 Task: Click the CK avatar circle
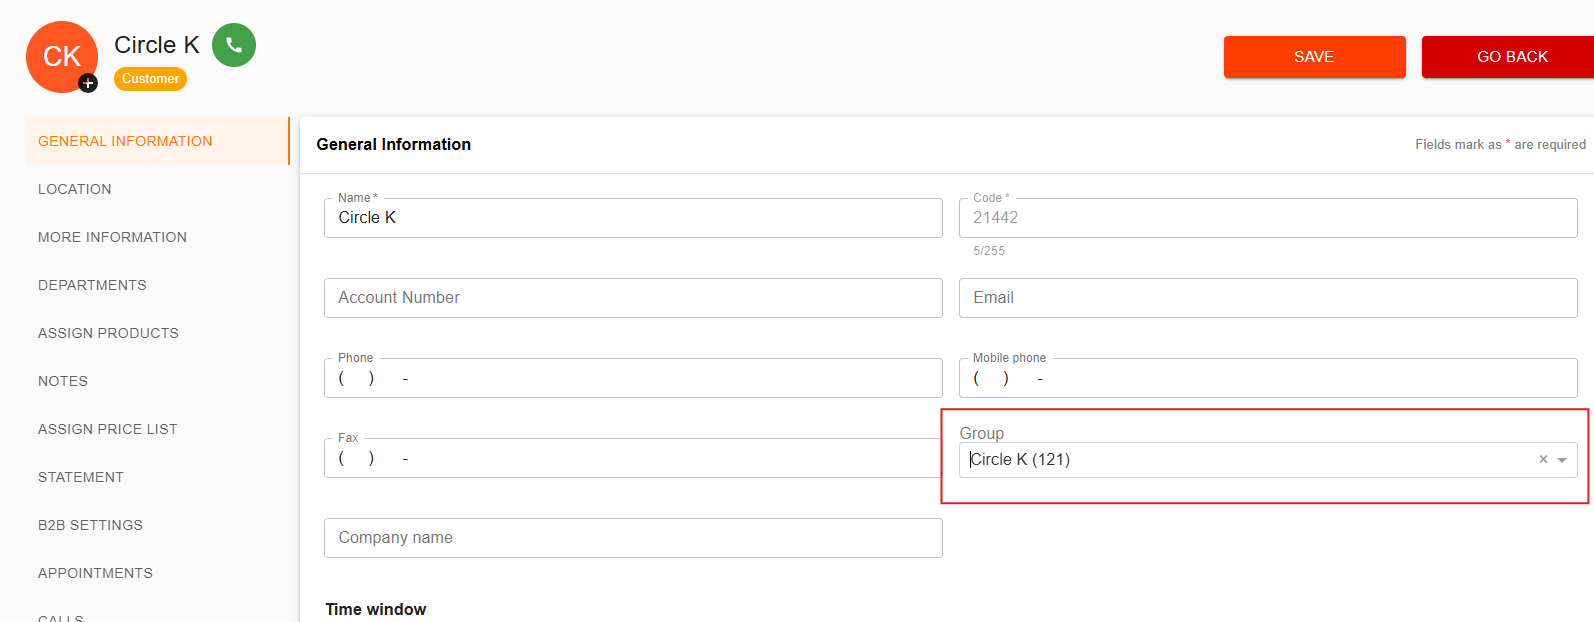point(62,57)
